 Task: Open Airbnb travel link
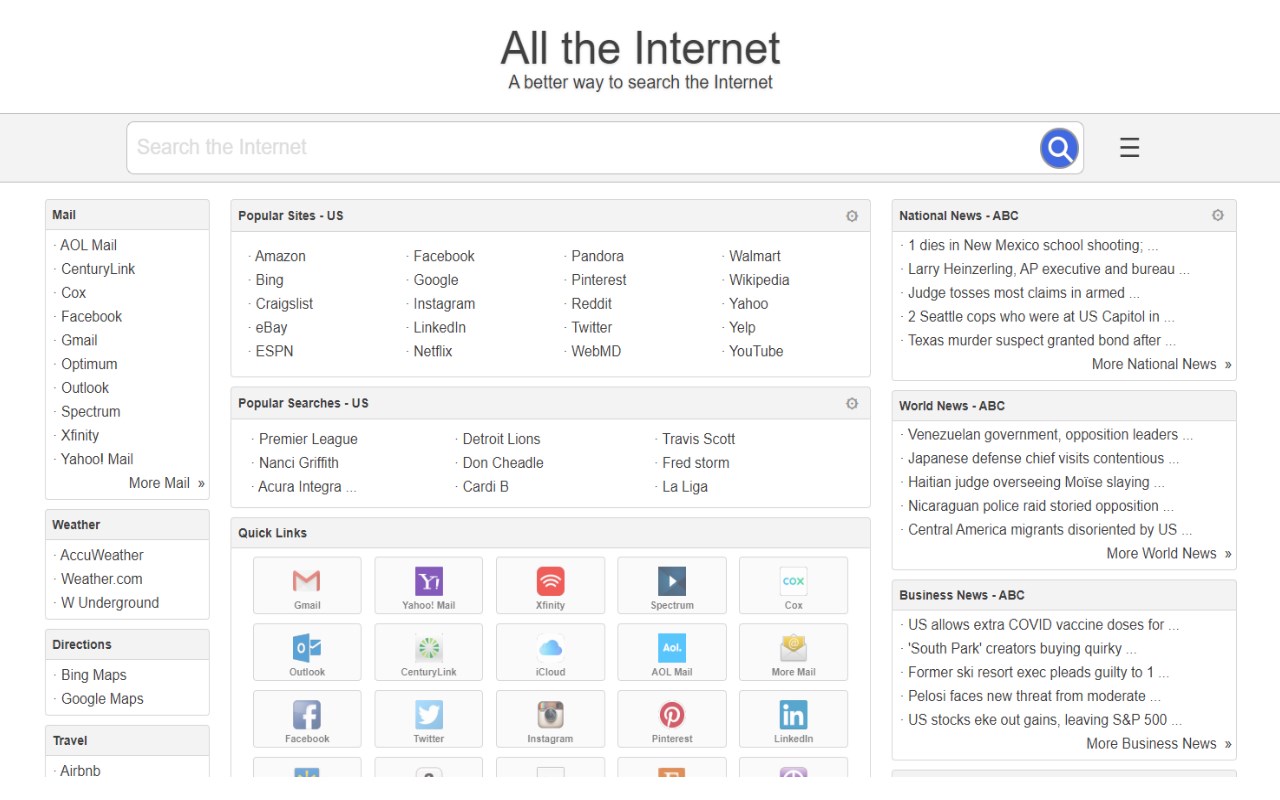pyautogui.click(x=80, y=771)
